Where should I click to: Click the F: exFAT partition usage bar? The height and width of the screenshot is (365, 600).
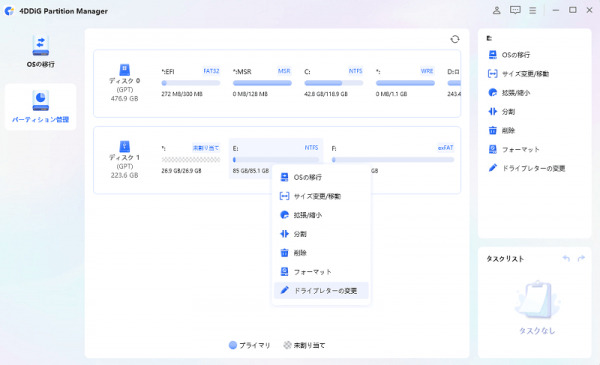click(x=393, y=160)
